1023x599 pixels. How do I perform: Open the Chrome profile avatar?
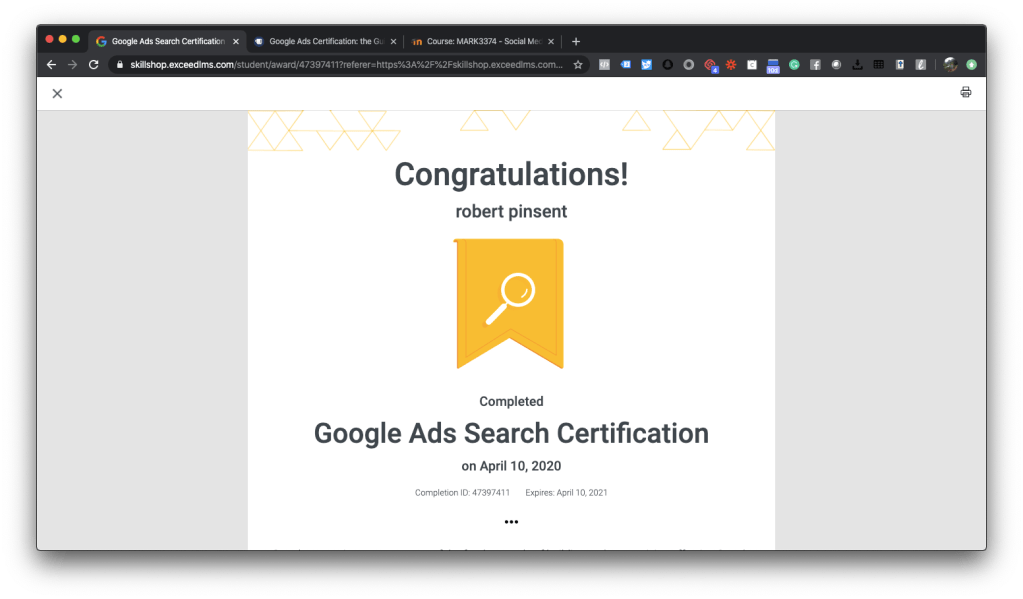click(x=950, y=64)
